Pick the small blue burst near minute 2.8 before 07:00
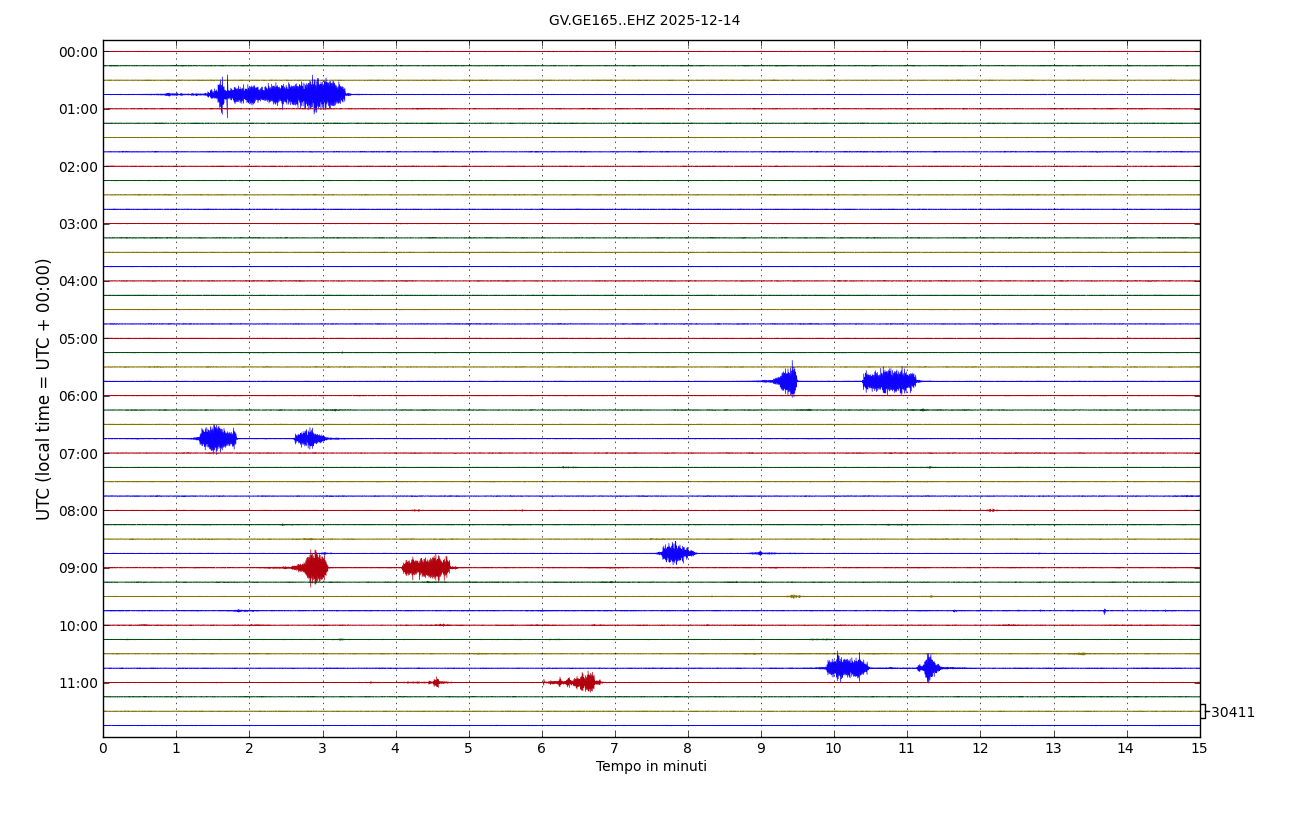This screenshot has width=1290, height=819. coord(310,438)
